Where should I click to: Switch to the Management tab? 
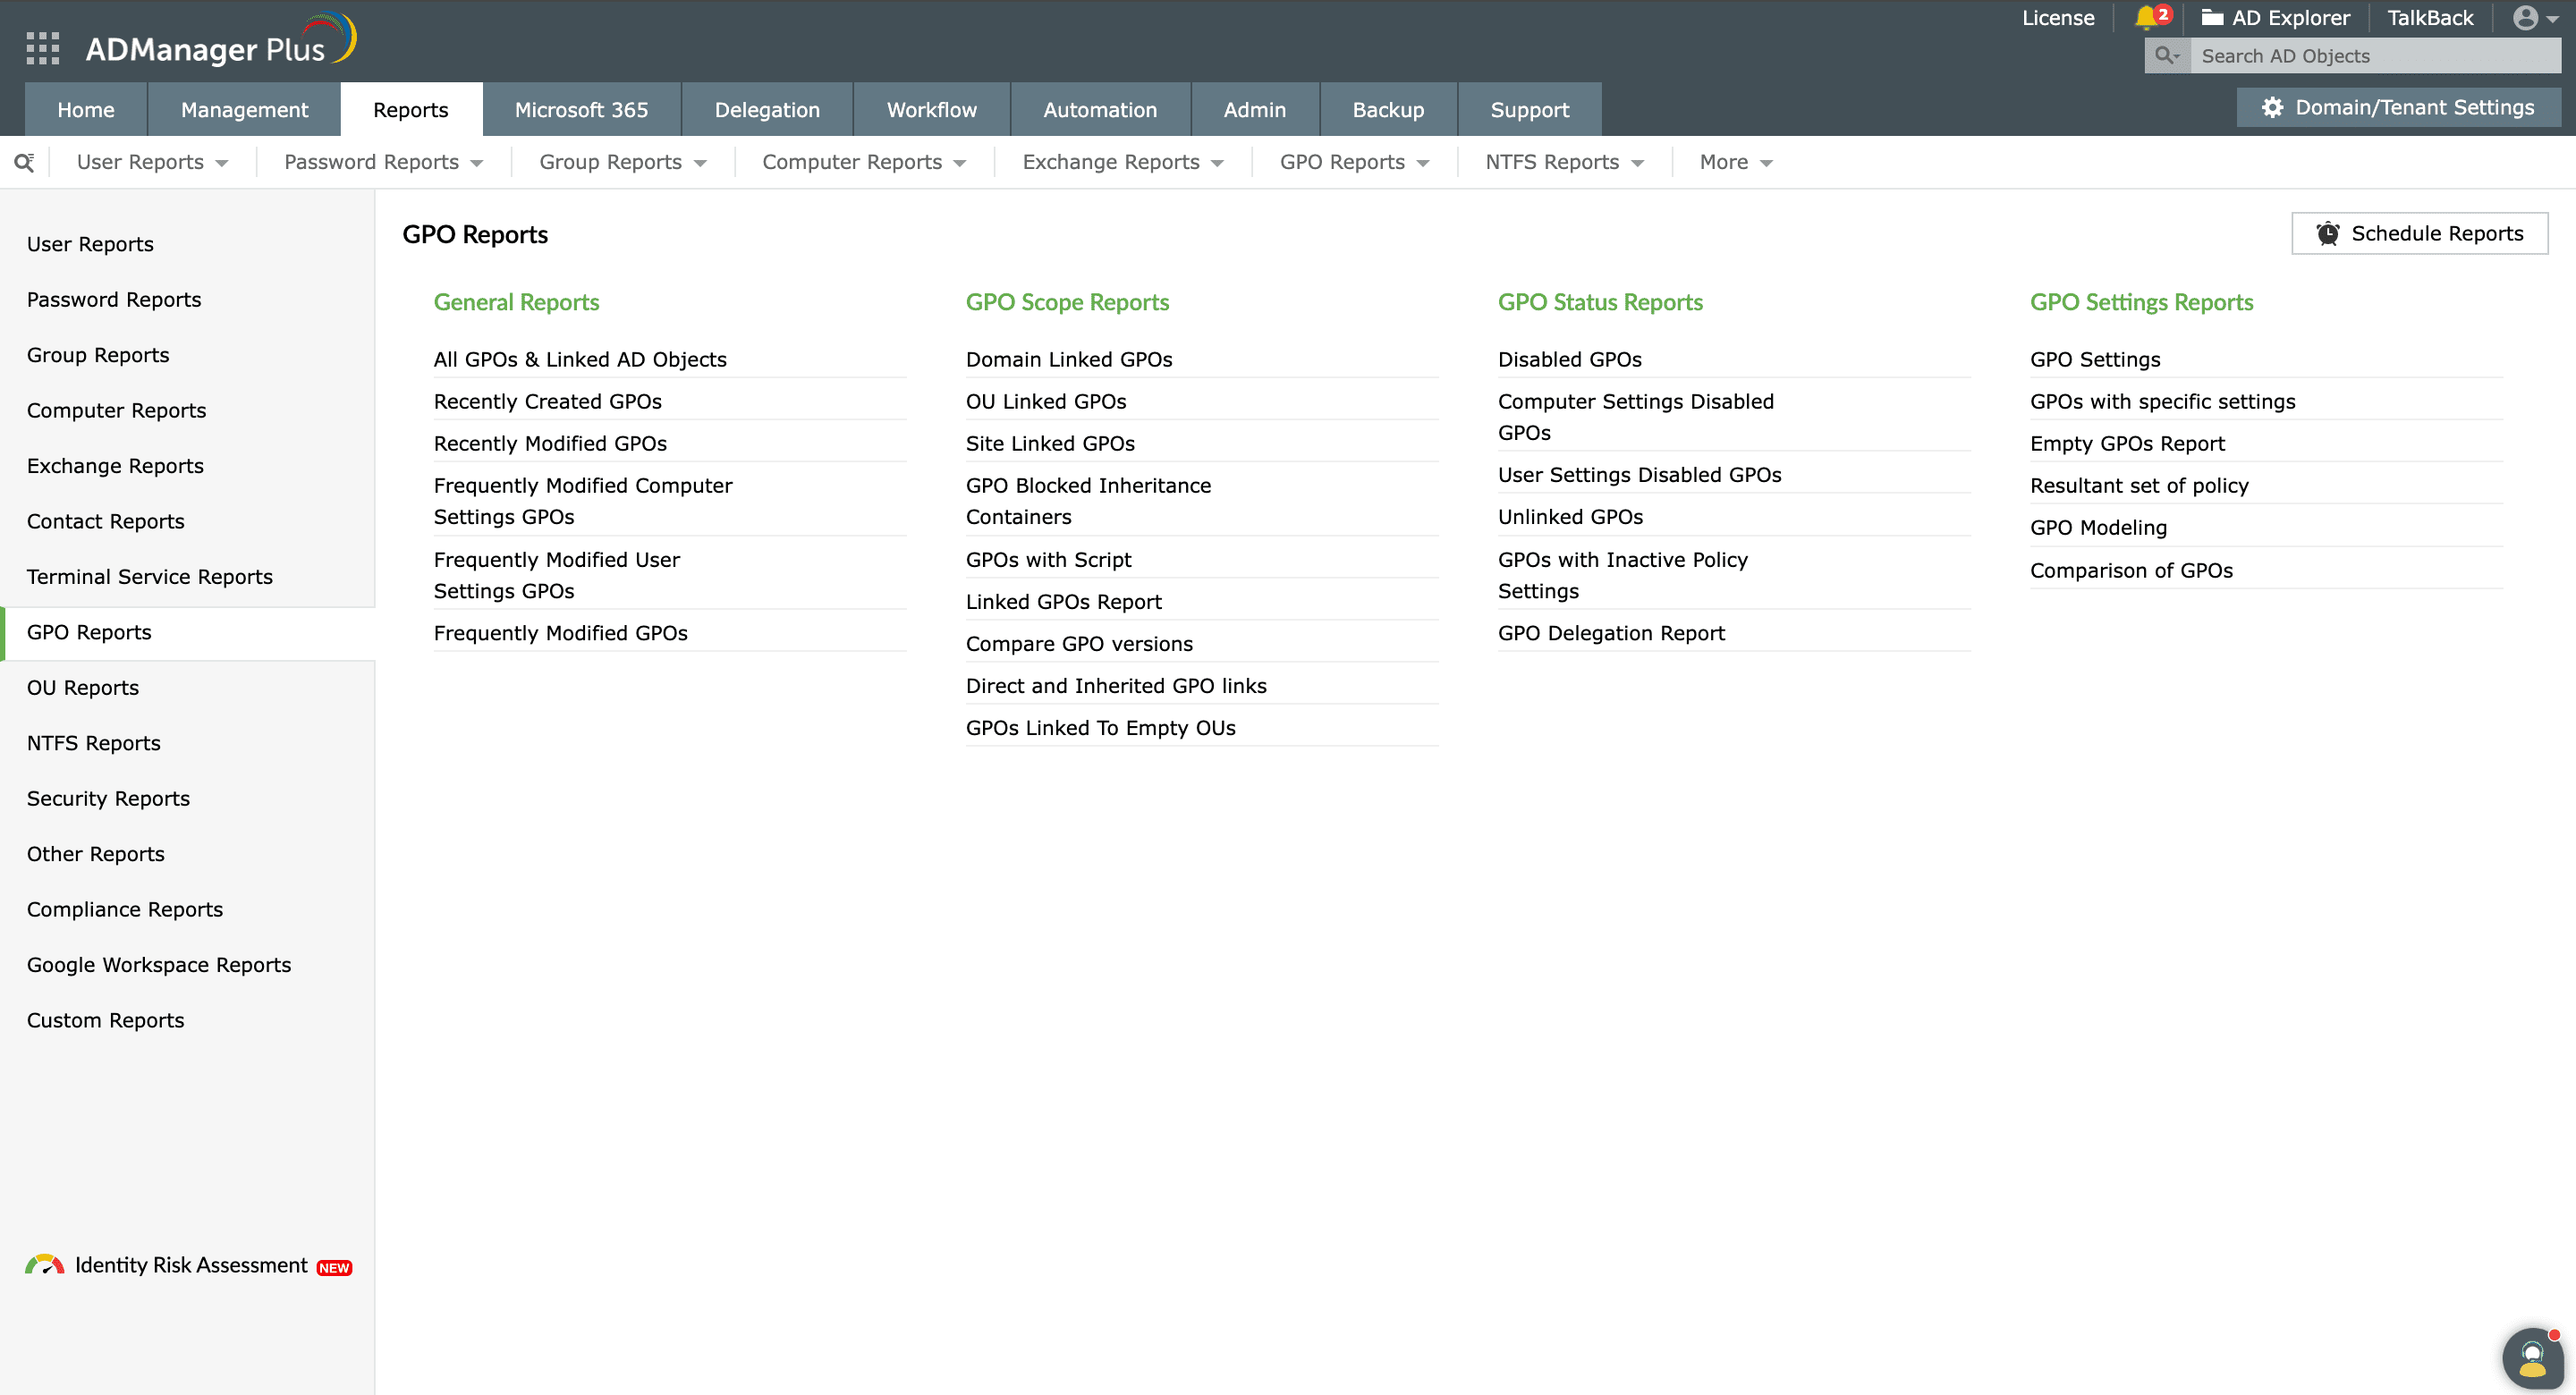244,110
